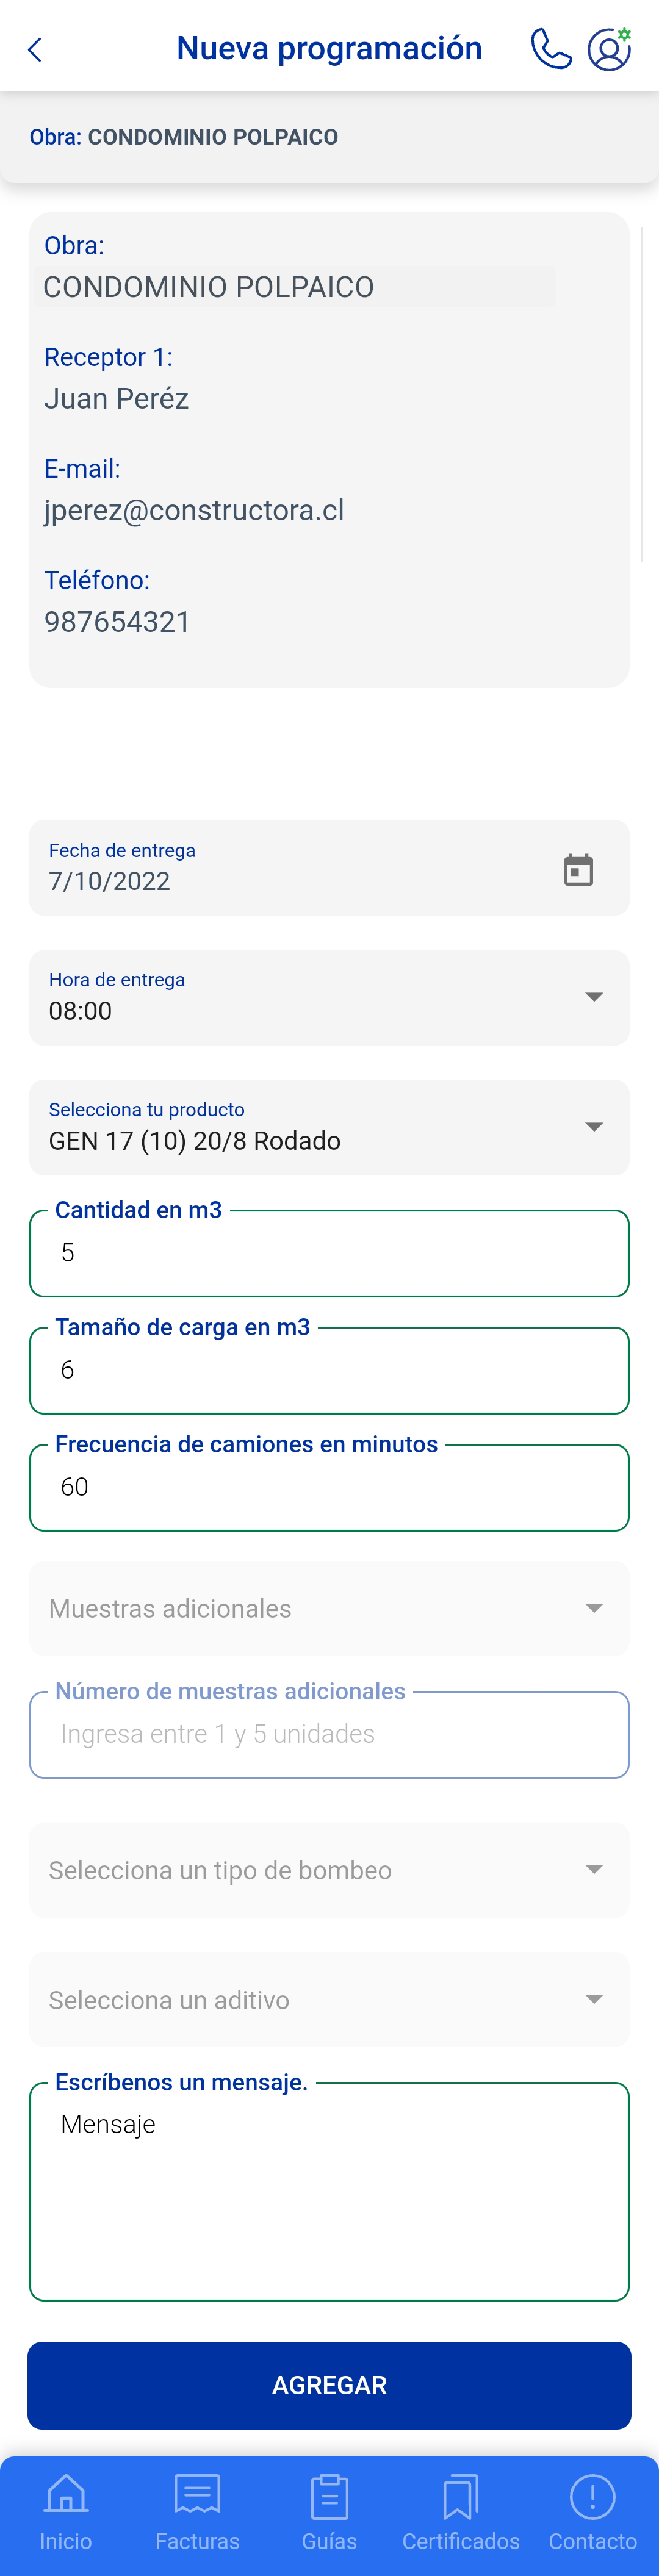The height and width of the screenshot is (2576, 659).
Task: Open the user profile settings icon
Action: [609, 48]
